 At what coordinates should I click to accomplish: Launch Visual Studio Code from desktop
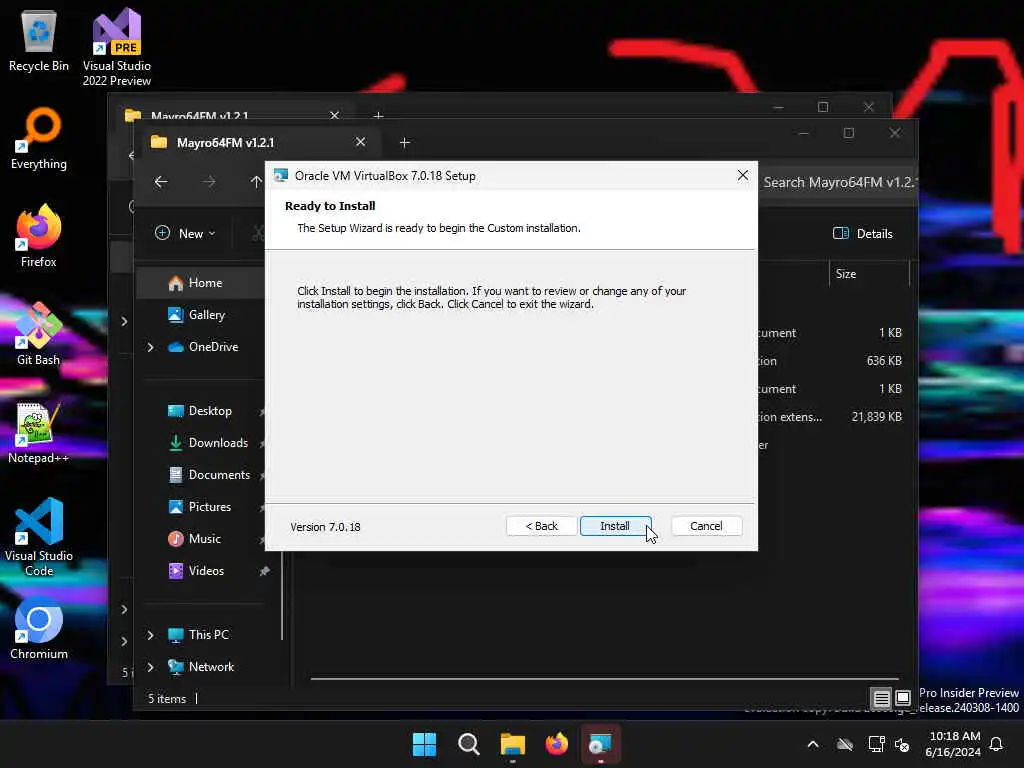(39, 537)
